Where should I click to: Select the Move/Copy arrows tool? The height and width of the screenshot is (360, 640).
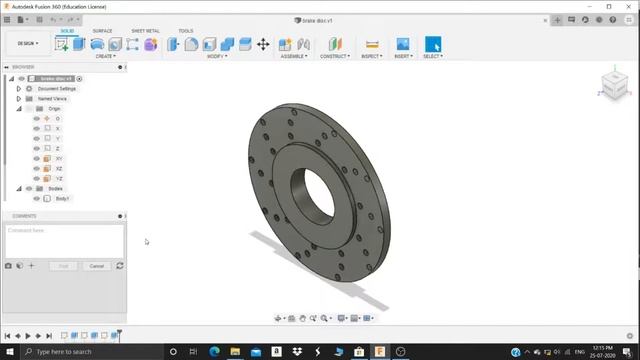coord(263,44)
